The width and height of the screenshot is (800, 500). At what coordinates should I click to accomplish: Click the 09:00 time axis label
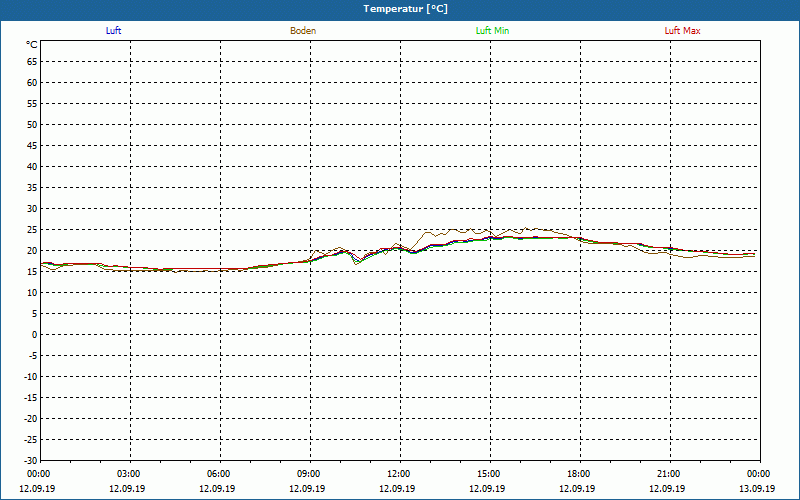pos(309,474)
